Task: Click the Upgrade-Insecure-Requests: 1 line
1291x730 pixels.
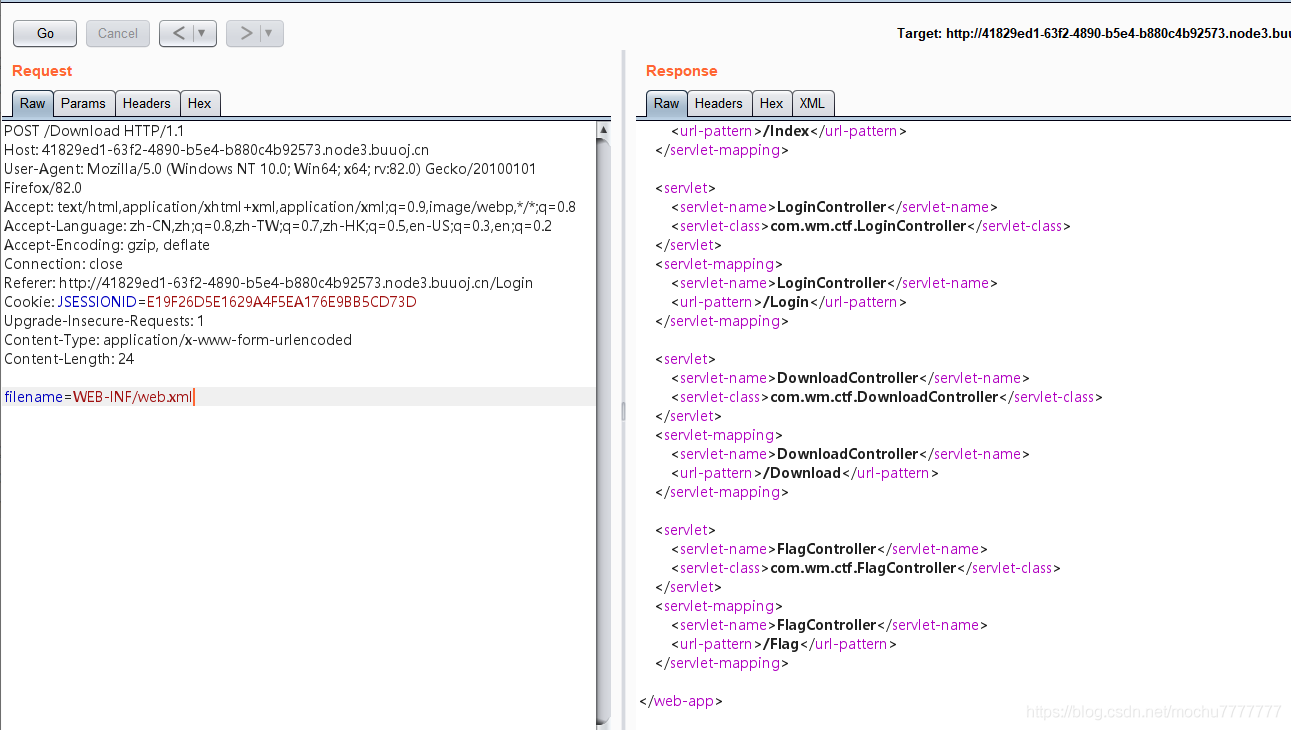Action: click(104, 321)
